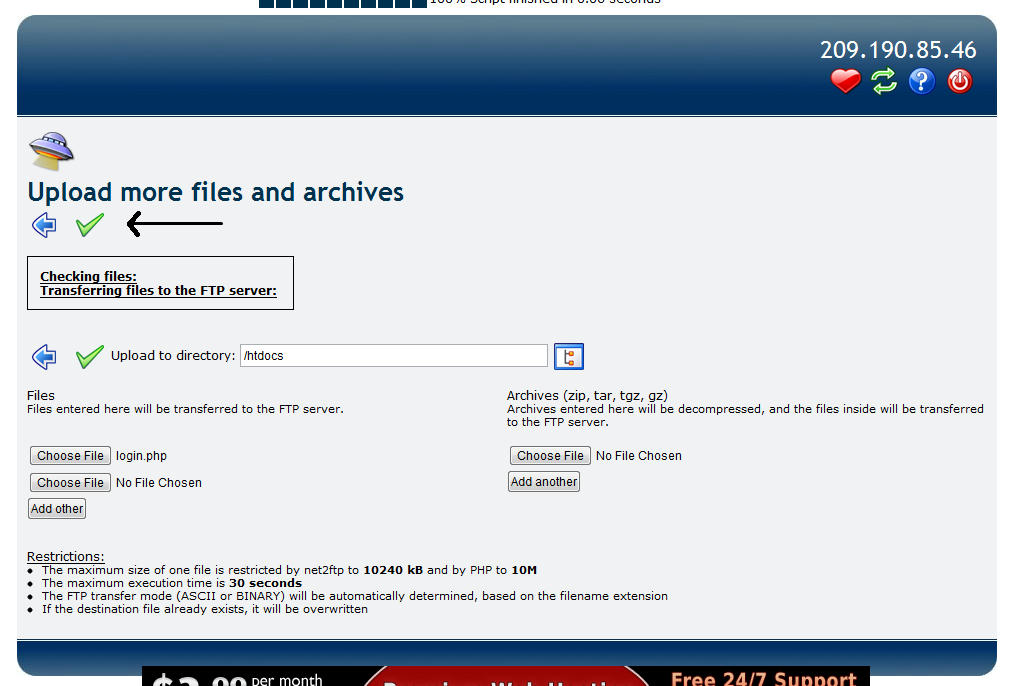The height and width of the screenshot is (686, 1013).
Task: Open help via the blue question mark icon
Action: pyautogui.click(x=921, y=81)
